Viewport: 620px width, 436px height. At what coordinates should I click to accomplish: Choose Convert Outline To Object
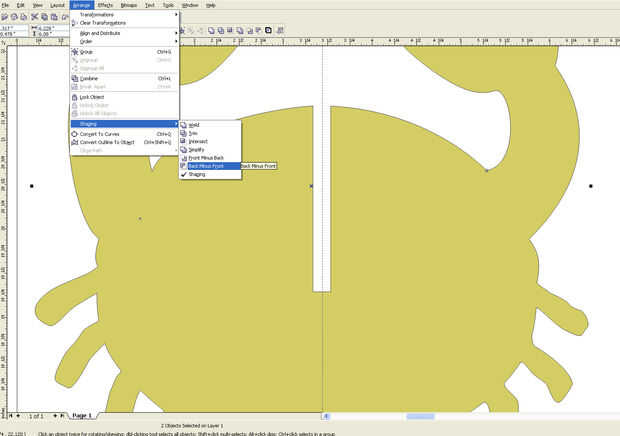pyautogui.click(x=125, y=142)
